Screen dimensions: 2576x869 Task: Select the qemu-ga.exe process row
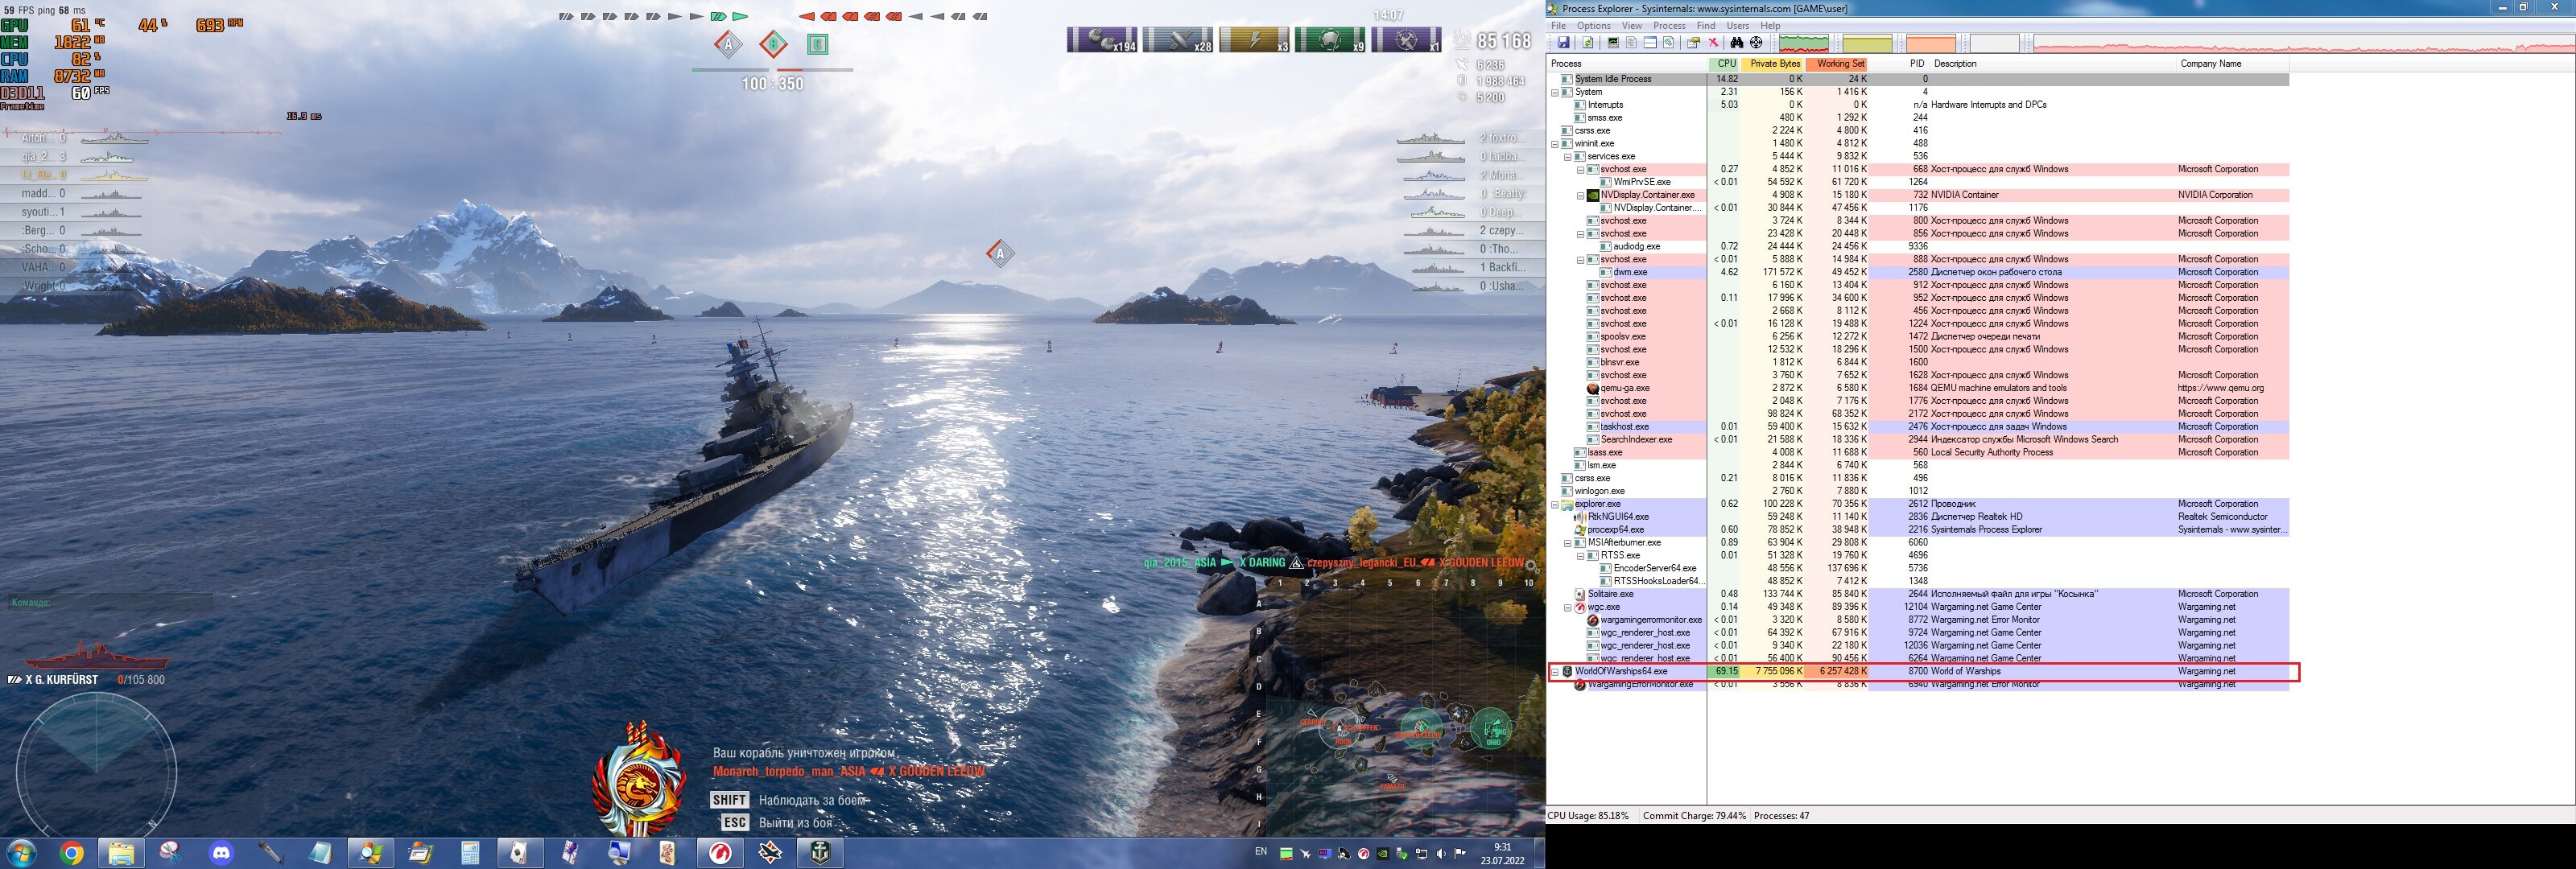click(1918, 388)
